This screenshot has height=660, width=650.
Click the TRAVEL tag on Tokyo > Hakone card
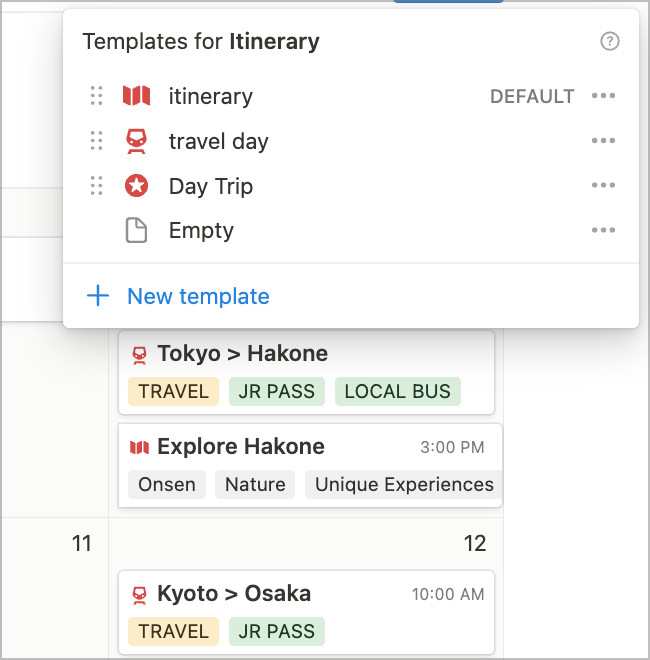tap(173, 391)
